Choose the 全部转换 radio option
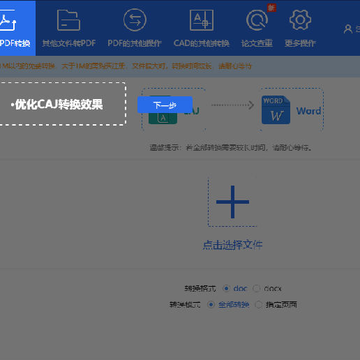360x360 pixels. click(211, 305)
